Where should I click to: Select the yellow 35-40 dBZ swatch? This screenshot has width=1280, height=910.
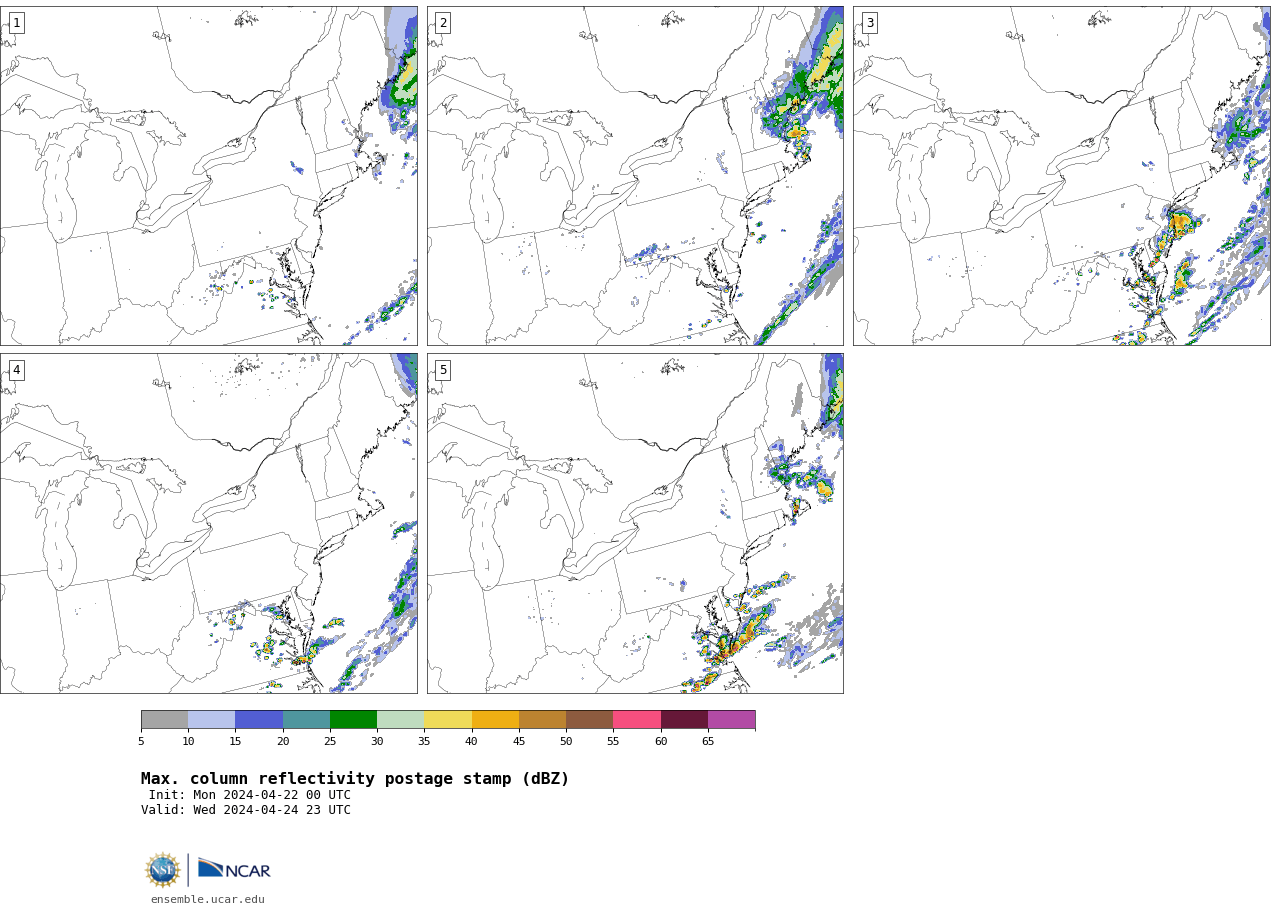pyautogui.click(x=448, y=720)
